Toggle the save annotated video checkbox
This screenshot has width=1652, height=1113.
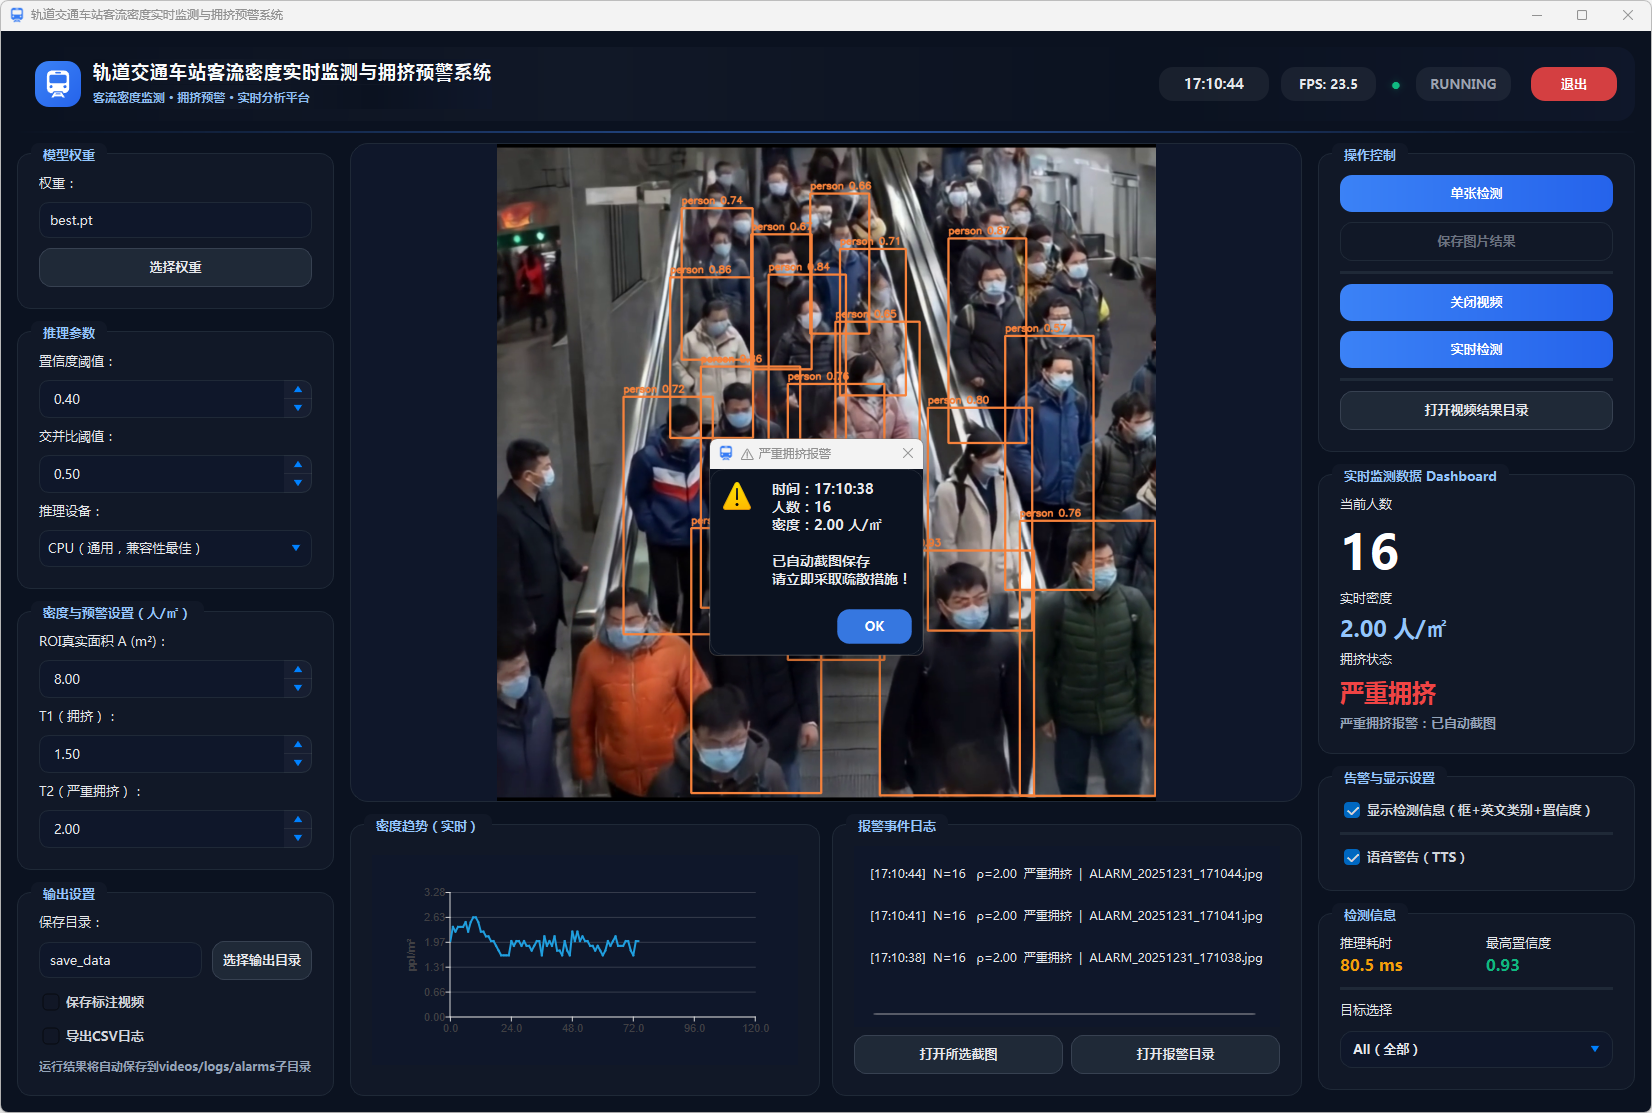click(x=51, y=1002)
